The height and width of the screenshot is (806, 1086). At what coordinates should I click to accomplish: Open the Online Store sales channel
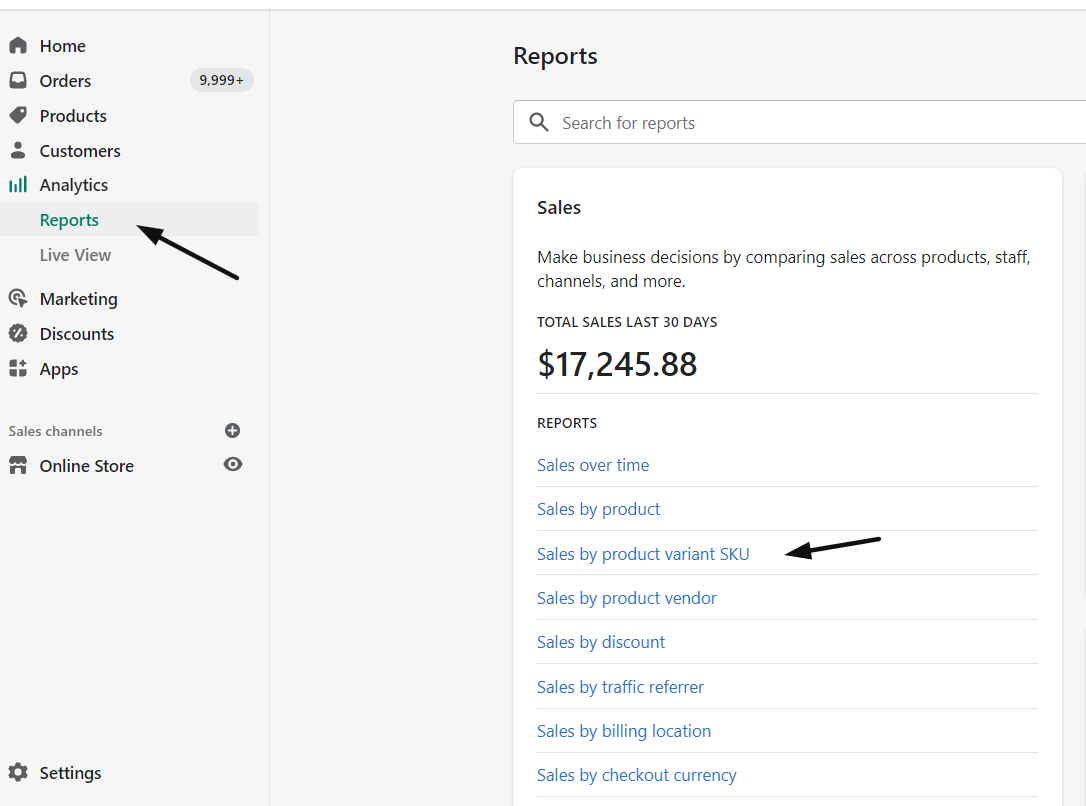(86, 466)
